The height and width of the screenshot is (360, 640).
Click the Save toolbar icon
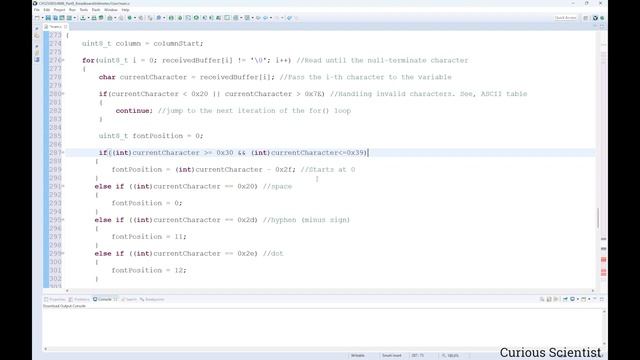tap(48, 18)
